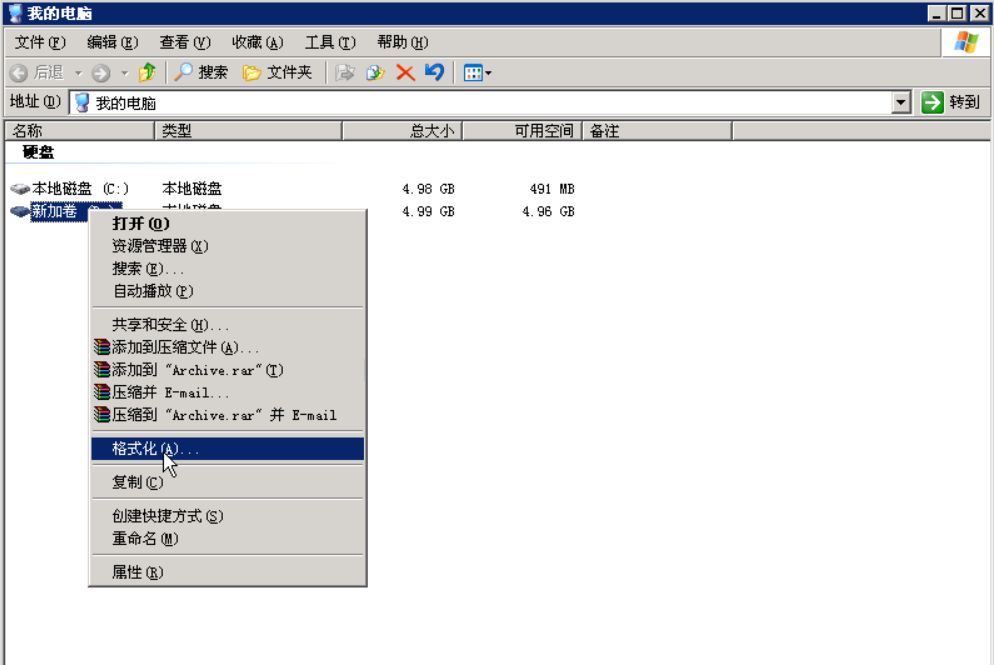The image size is (994, 665).
Task: Open the Back history dropdown arrow
Action: 79,74
